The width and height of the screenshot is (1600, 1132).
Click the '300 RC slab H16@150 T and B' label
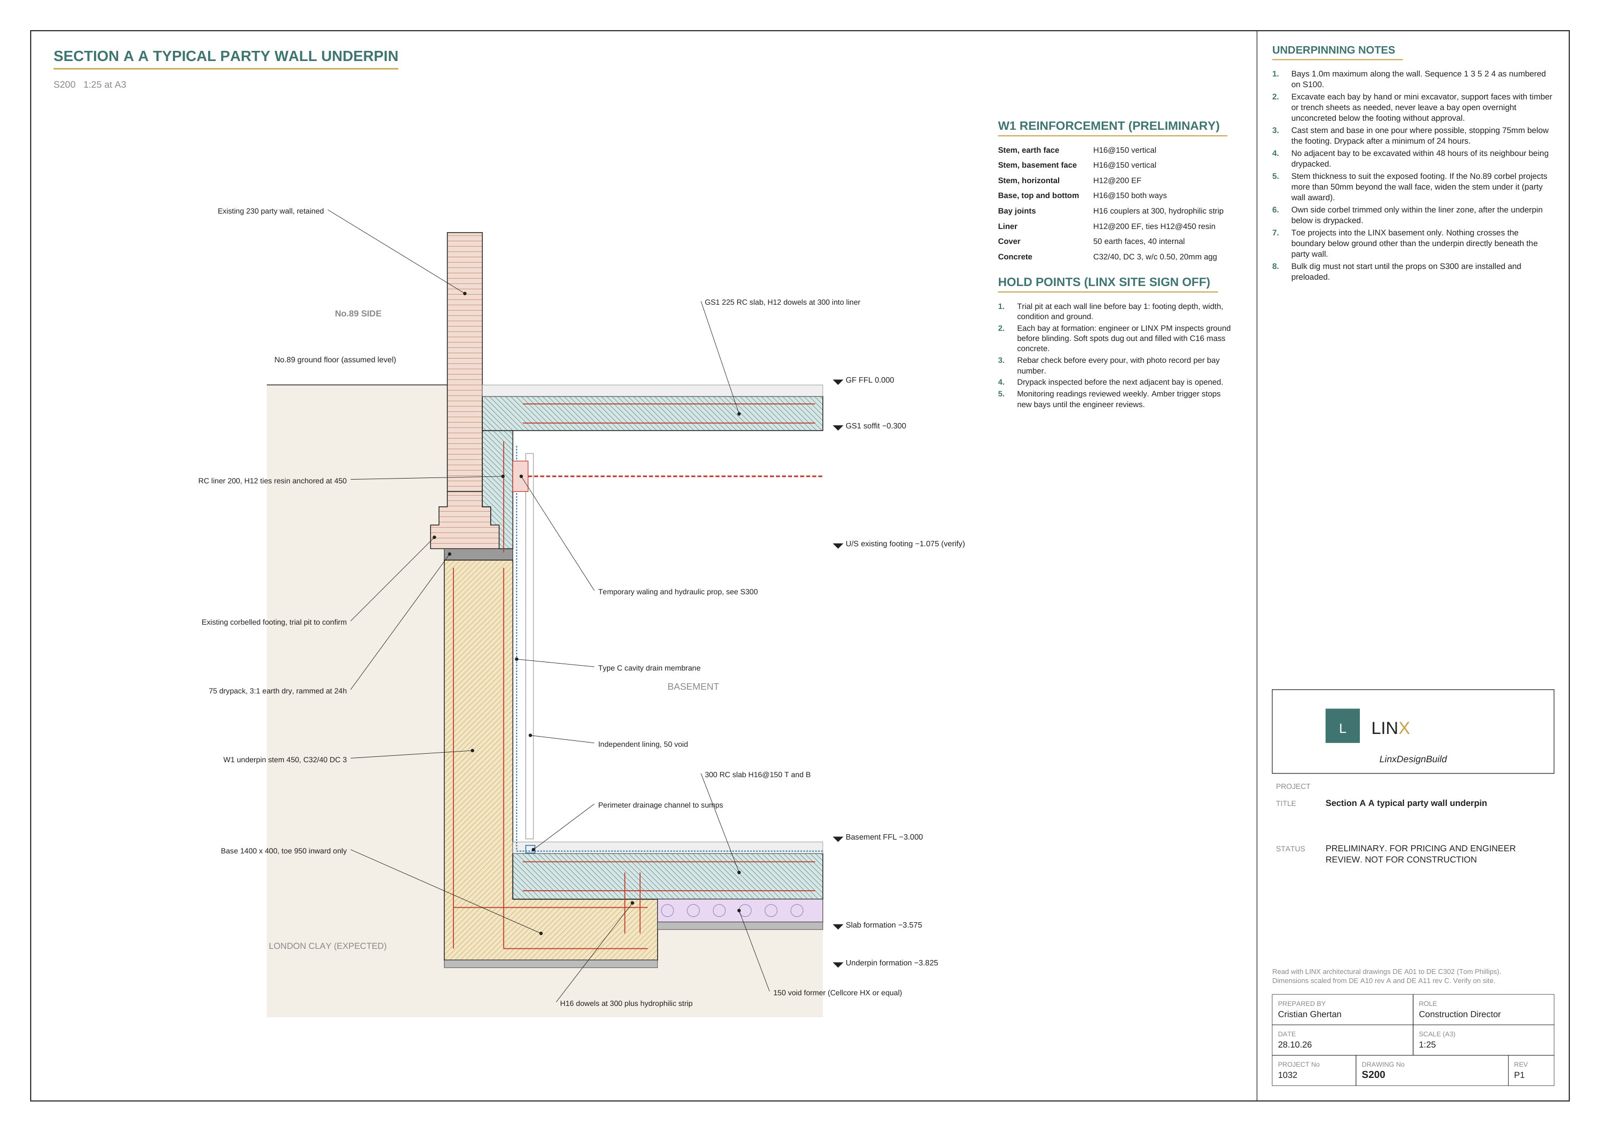tap(757, 775)
